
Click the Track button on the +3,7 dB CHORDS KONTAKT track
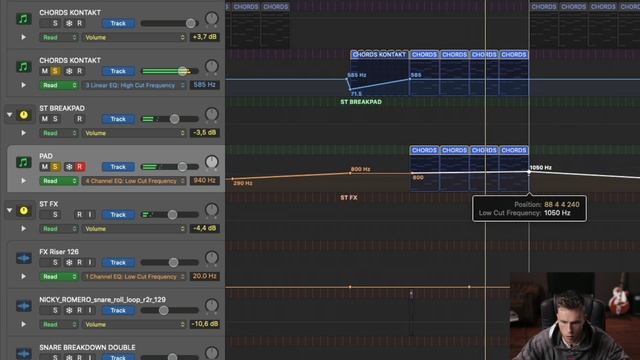coord(118,23)
